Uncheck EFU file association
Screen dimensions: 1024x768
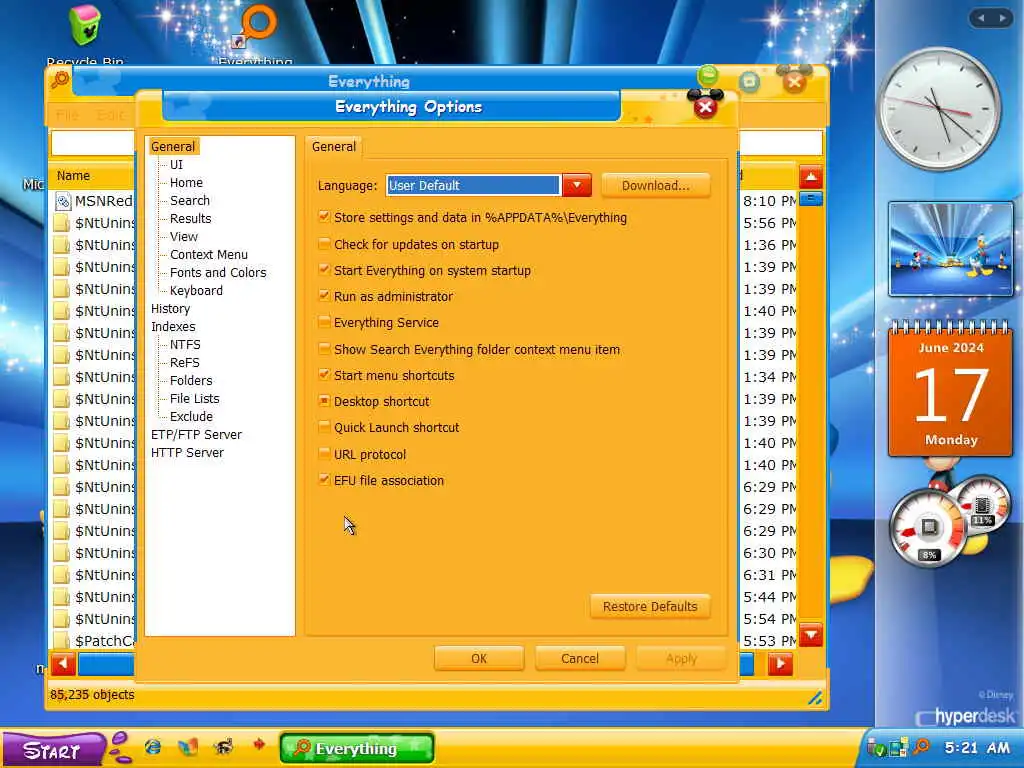click(x=324, y=479)
